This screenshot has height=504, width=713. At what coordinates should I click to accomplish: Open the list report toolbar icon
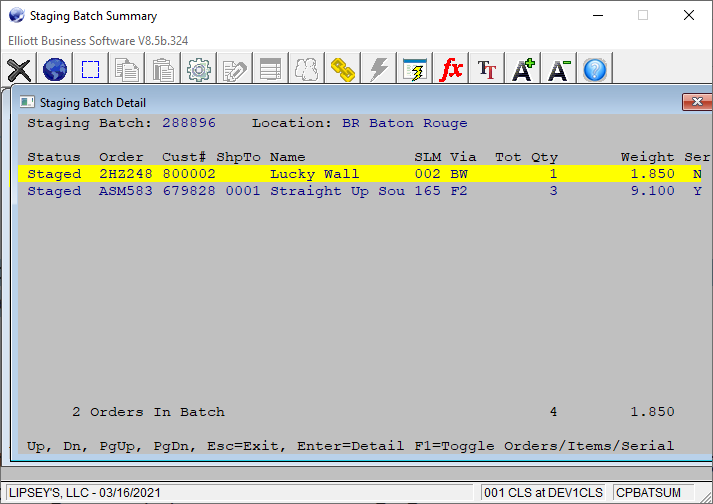(x=271, y=70)
